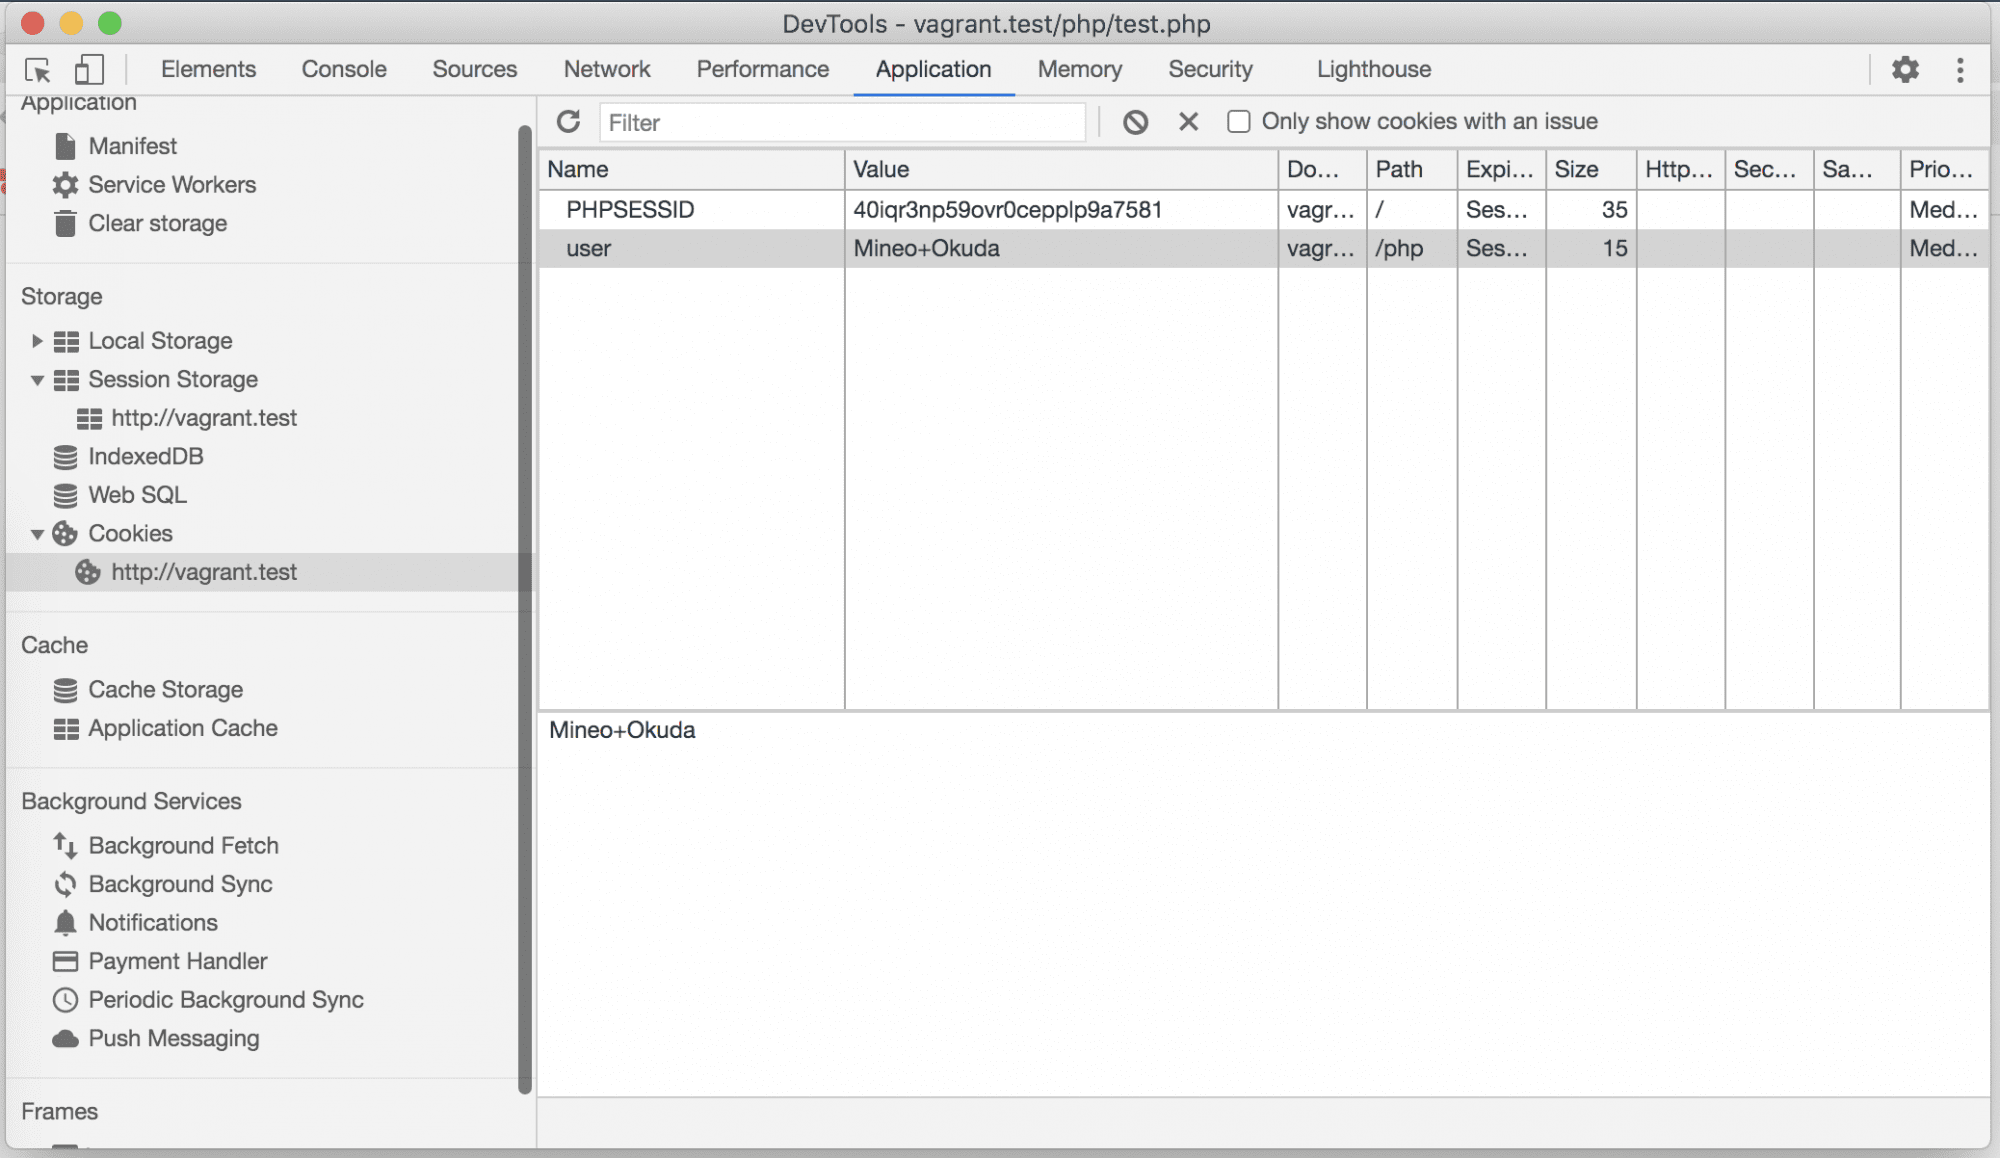The width and height of the screenshot is (2000, 1158).
Task: Switch to the Network tab
Action: 606,69
